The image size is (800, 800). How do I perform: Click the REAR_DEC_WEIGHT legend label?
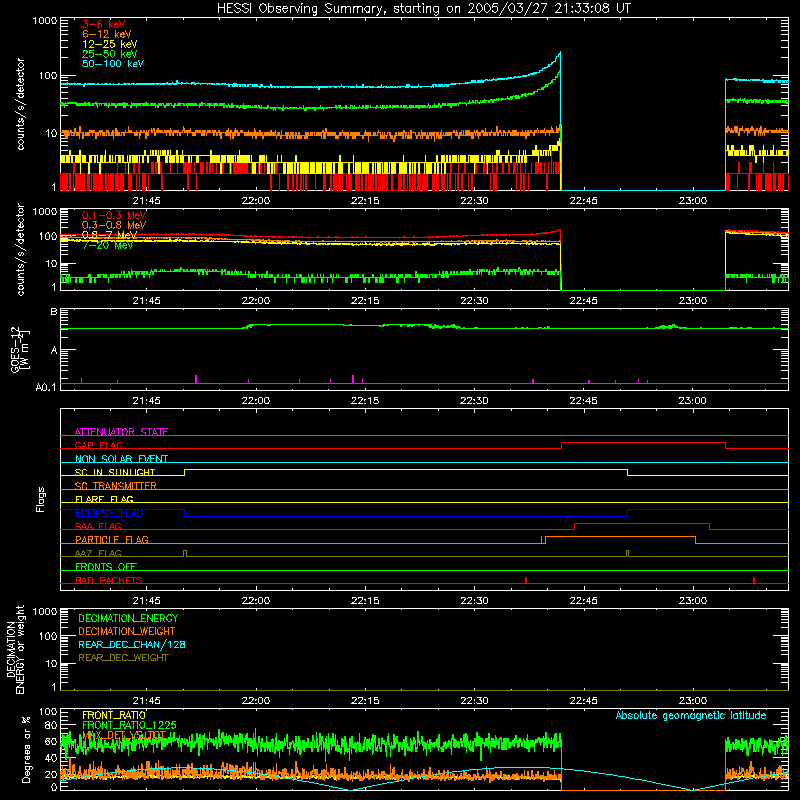coord(123,658)
